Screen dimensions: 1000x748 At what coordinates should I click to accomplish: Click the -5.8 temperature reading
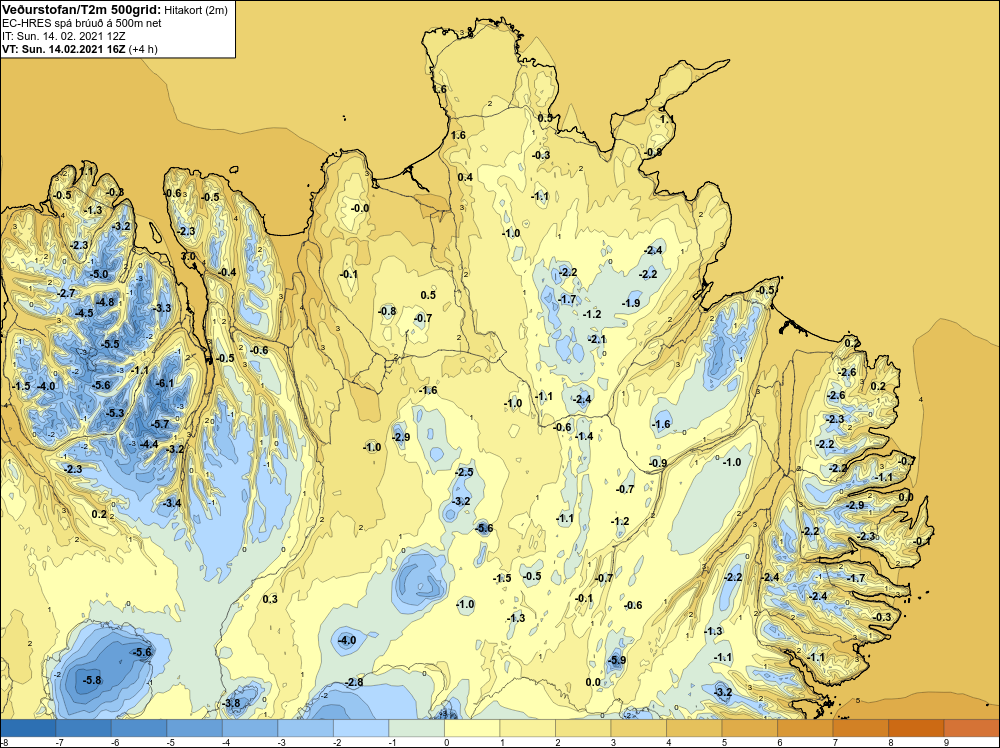pos(92,680)
